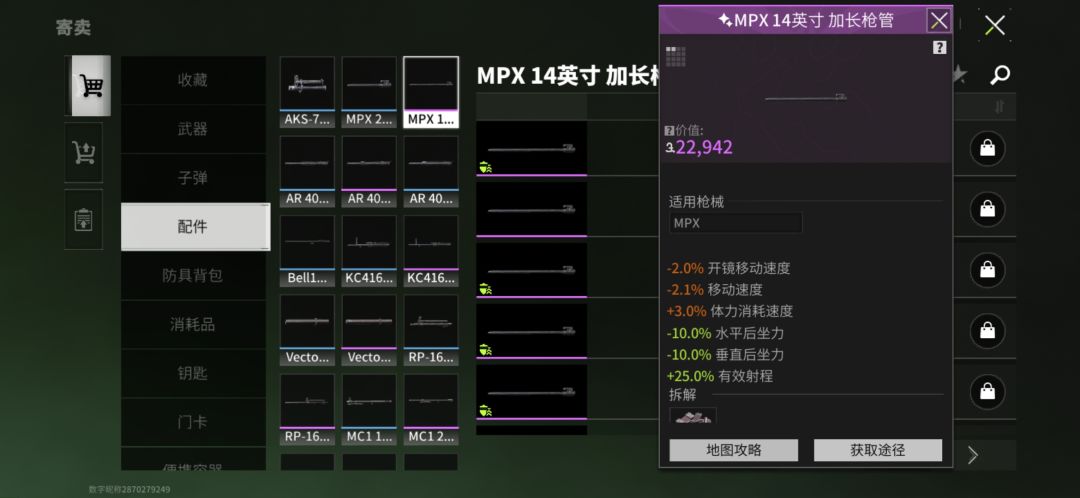The width and height of the screenshot is (1080, 498).
Task: Click the MPX applicable firearm field
Action: (736, 223)
